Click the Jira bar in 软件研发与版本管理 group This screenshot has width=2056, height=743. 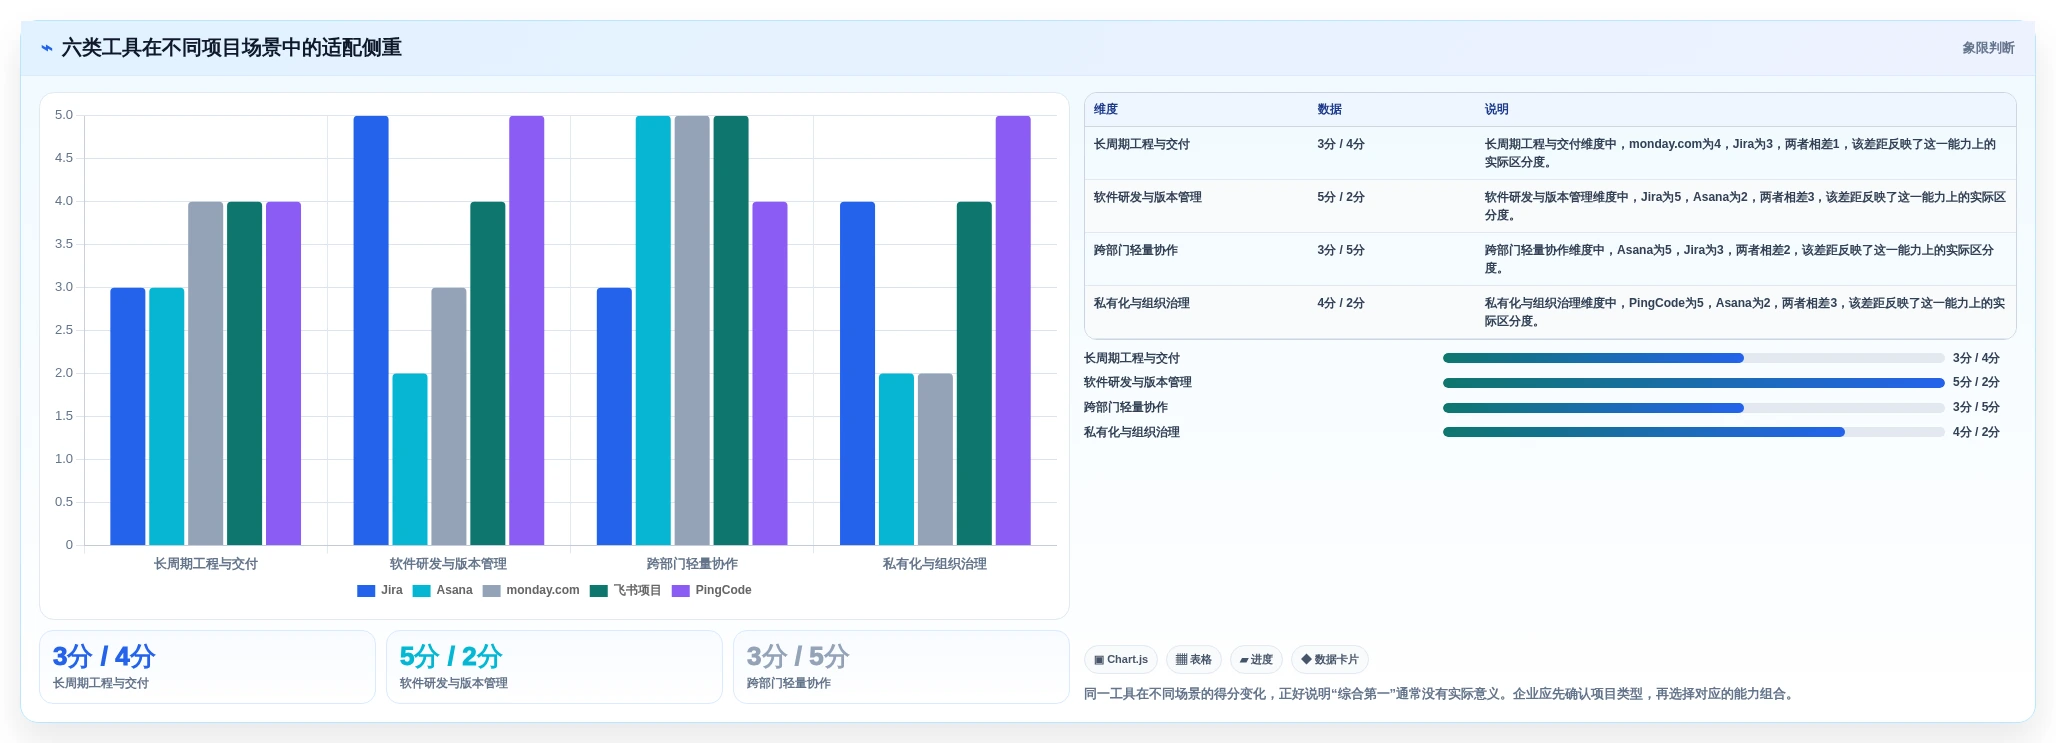click(371, 331)
